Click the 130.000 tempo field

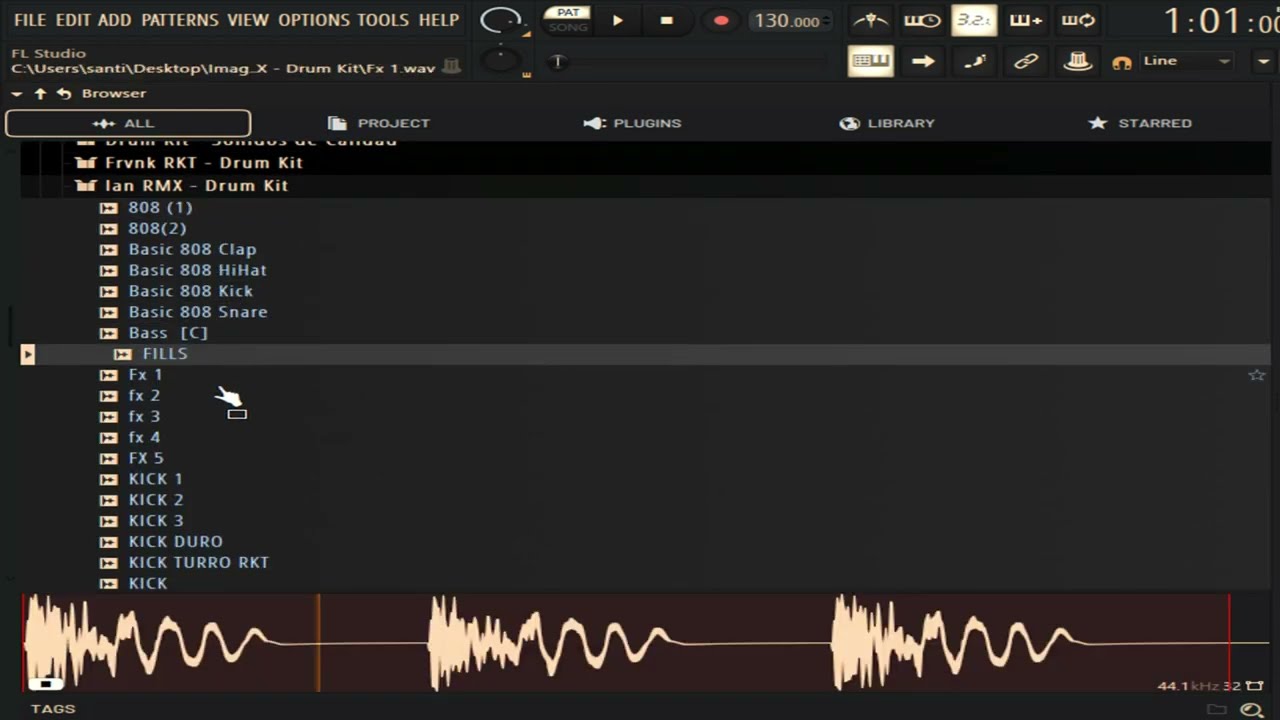tap(788, 21)
